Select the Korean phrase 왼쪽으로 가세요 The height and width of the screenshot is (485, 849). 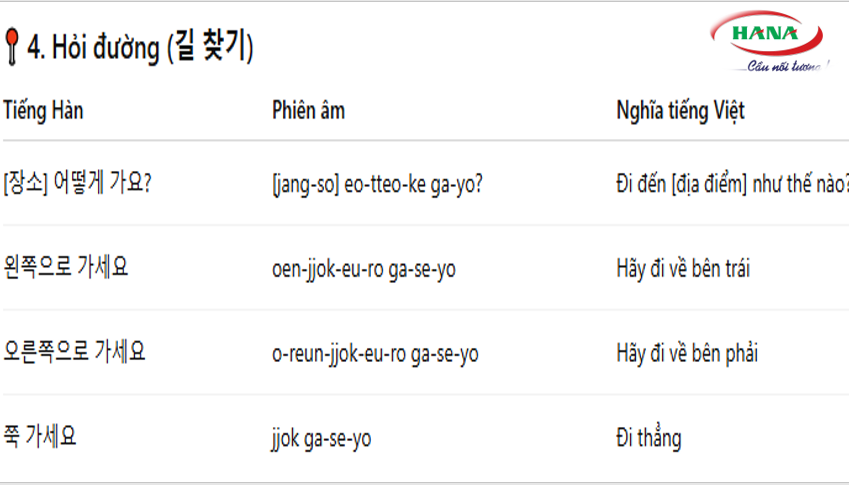tap(66, 267)
